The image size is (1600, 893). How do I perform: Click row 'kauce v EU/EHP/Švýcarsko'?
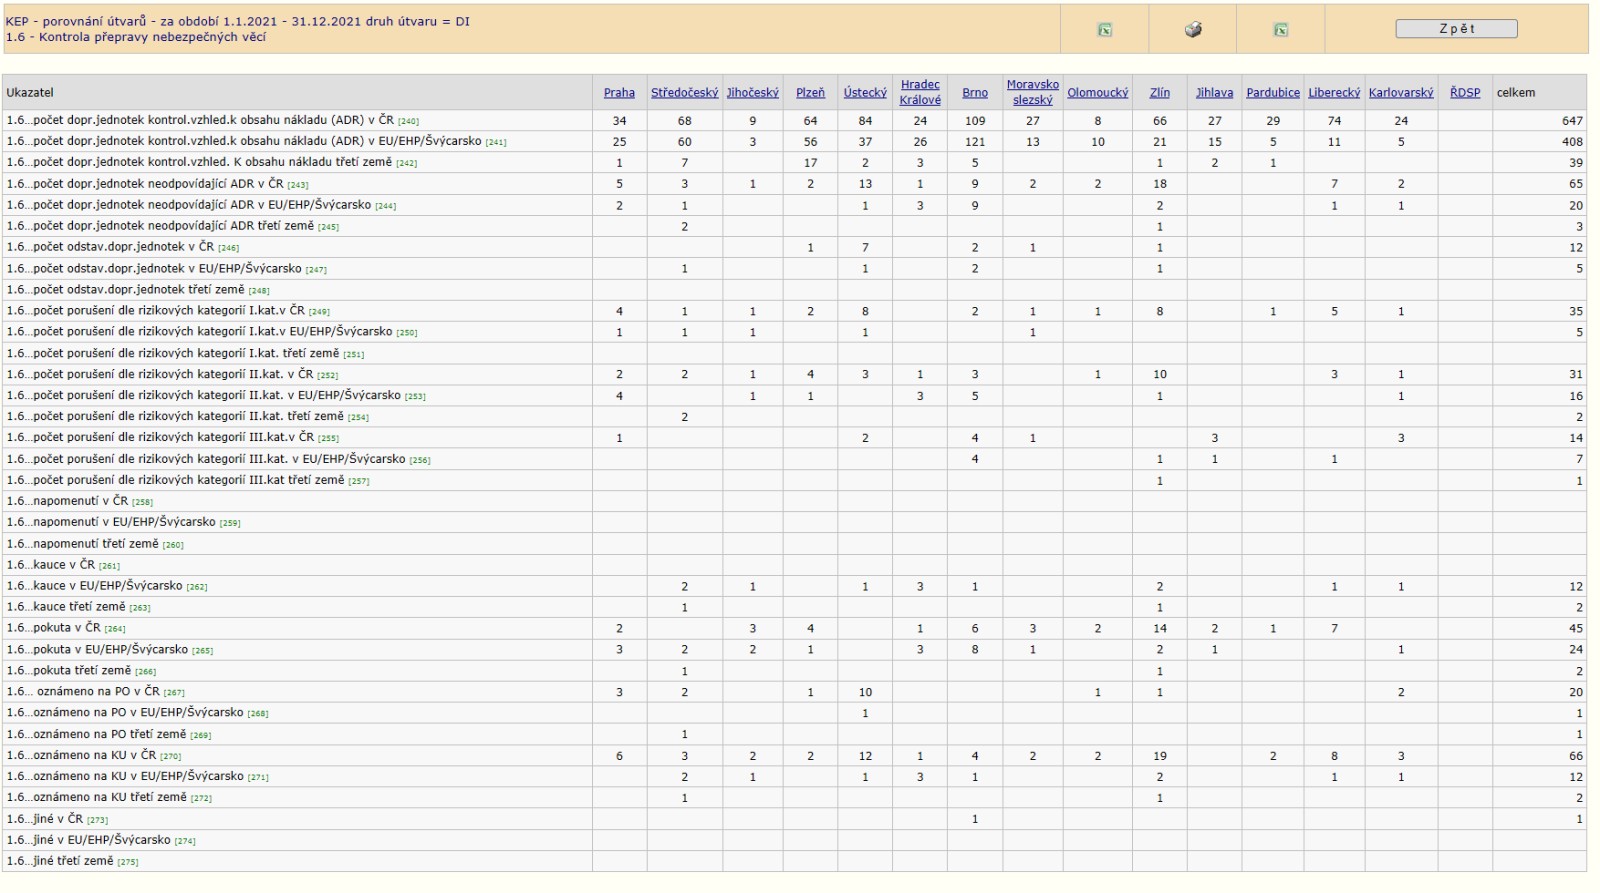[107, 586]
